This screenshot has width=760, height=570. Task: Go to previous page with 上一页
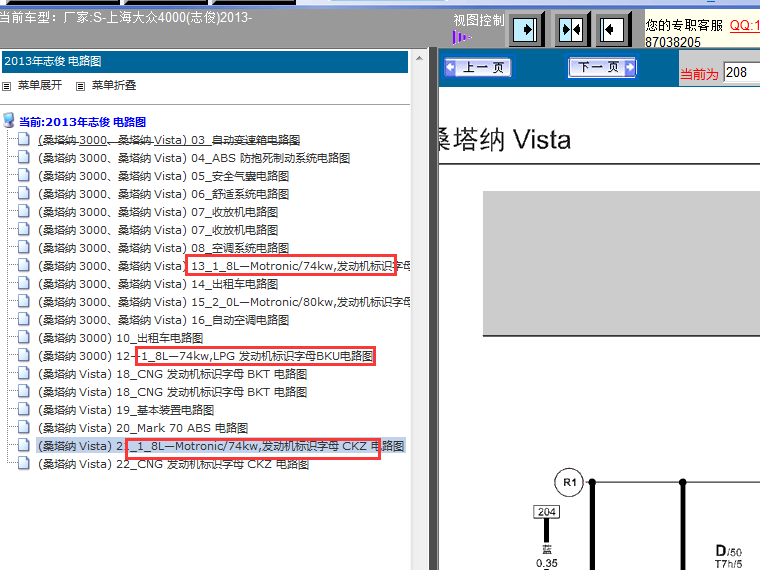pyautogui.click(x=477, y=67)
